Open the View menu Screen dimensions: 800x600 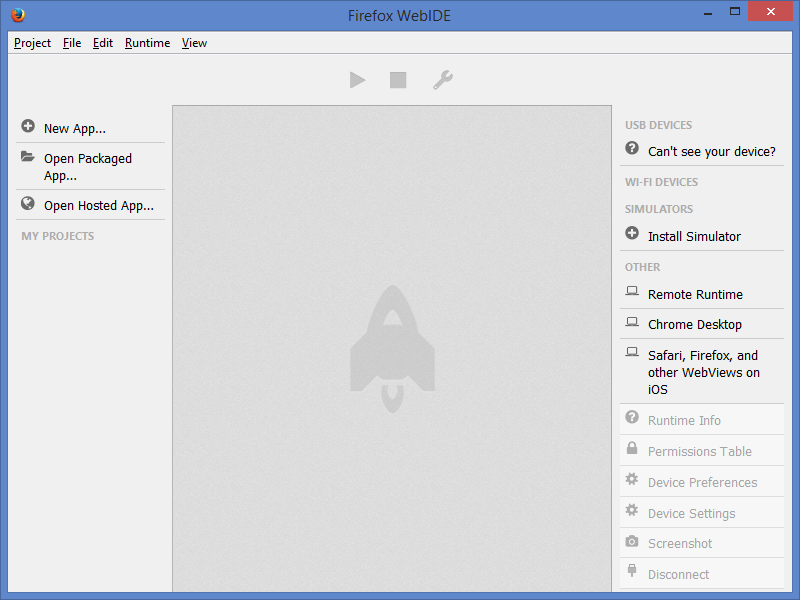pyautogui.click(x=194, y=43)
